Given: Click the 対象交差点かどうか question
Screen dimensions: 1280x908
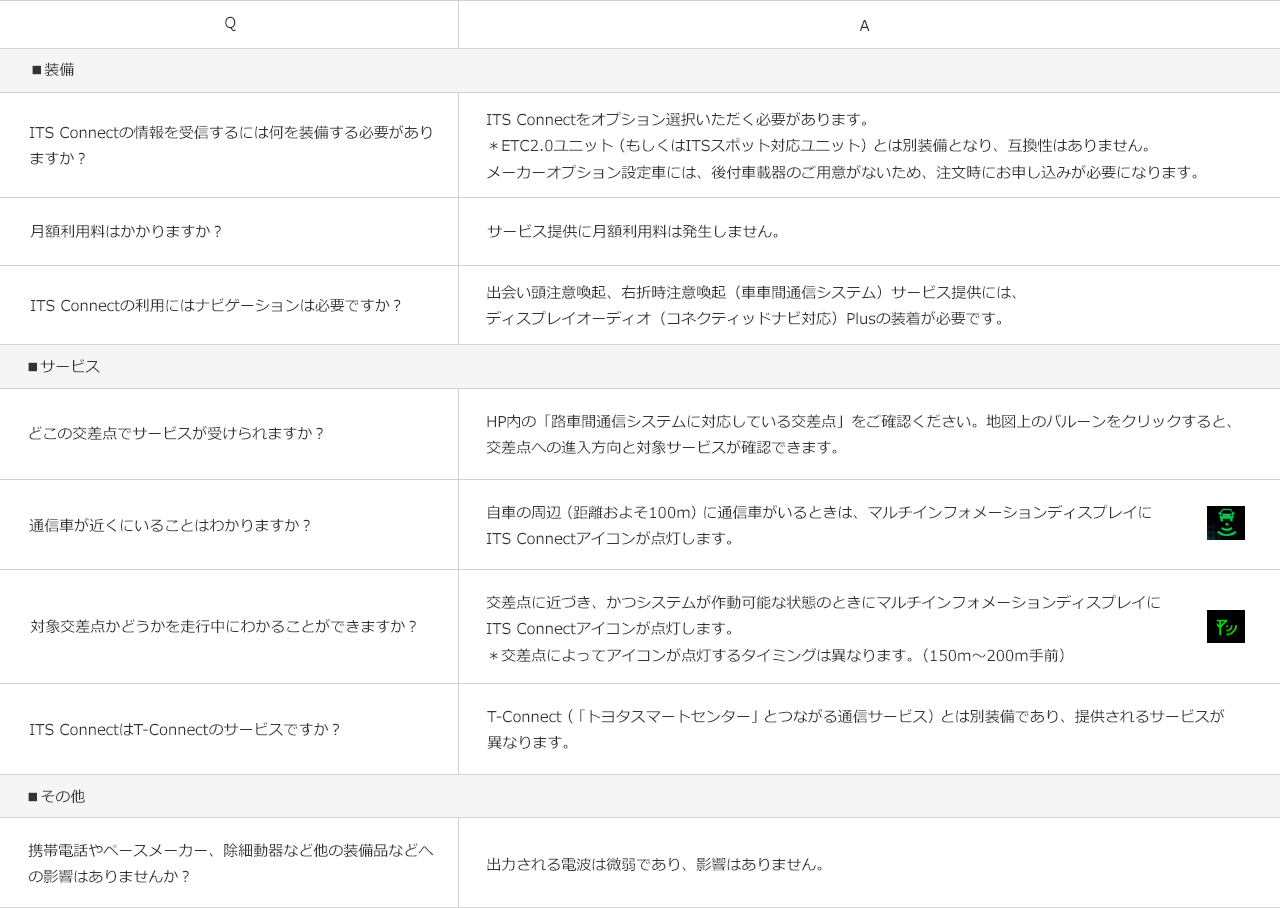Looking at the screenshot, I should [224, 627].
